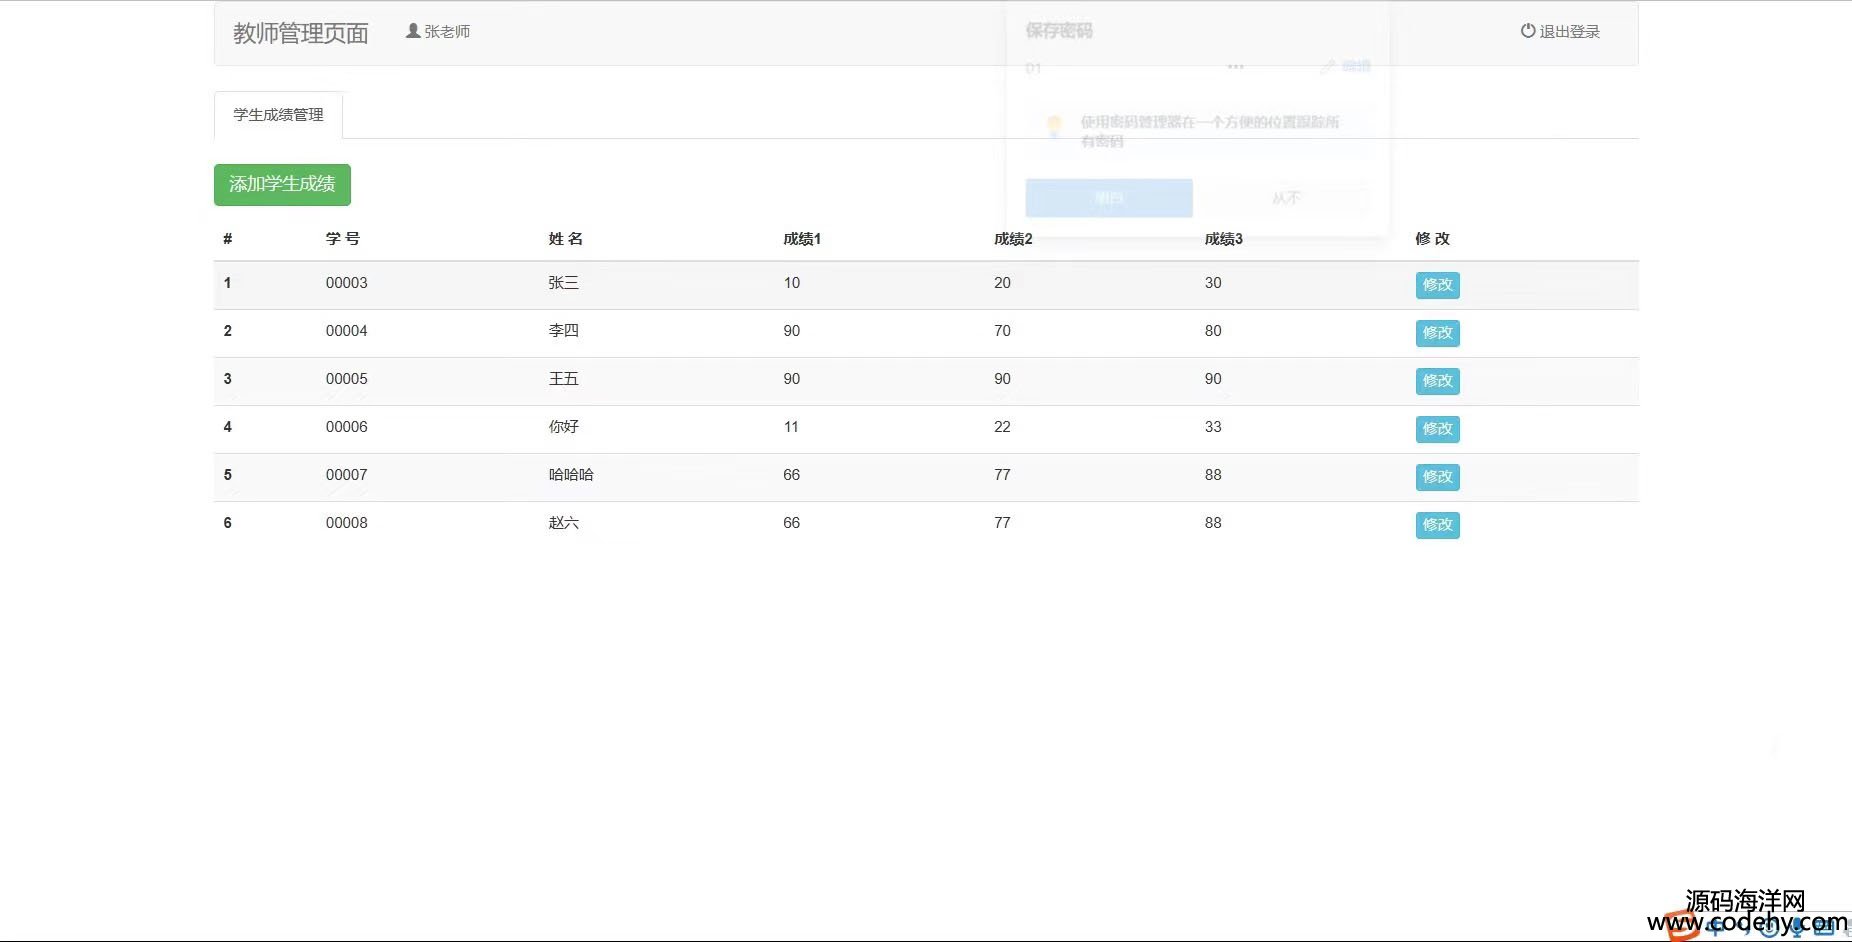This screenshot has height=942, width=1852.
Task: Click 修改 for 哈哈哈
Action: point(1437,477)
